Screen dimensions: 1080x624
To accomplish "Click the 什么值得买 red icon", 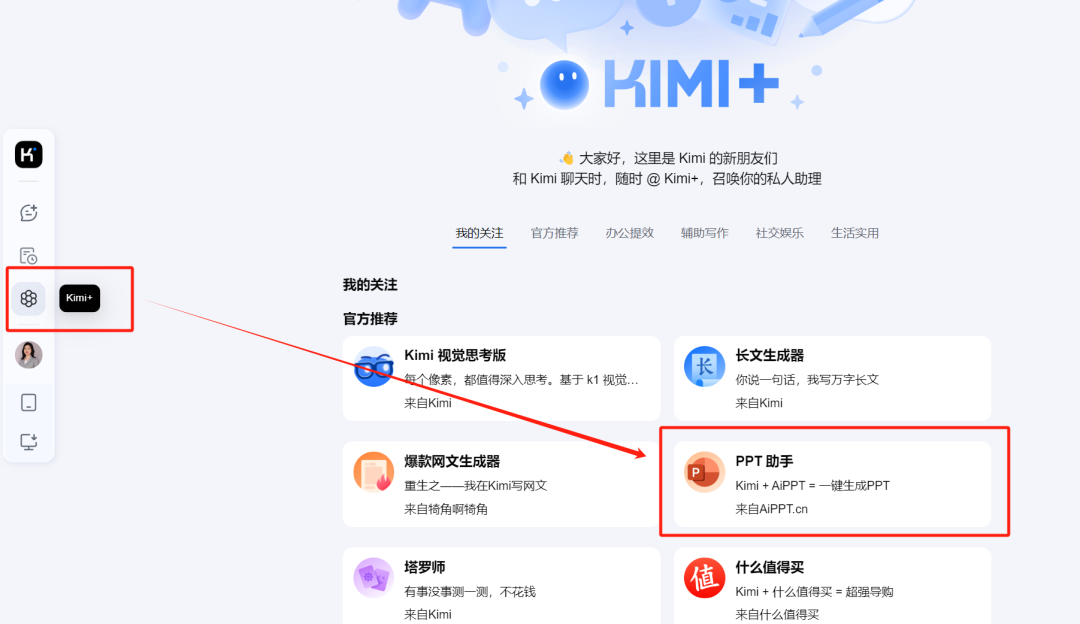I will point(705,578).
